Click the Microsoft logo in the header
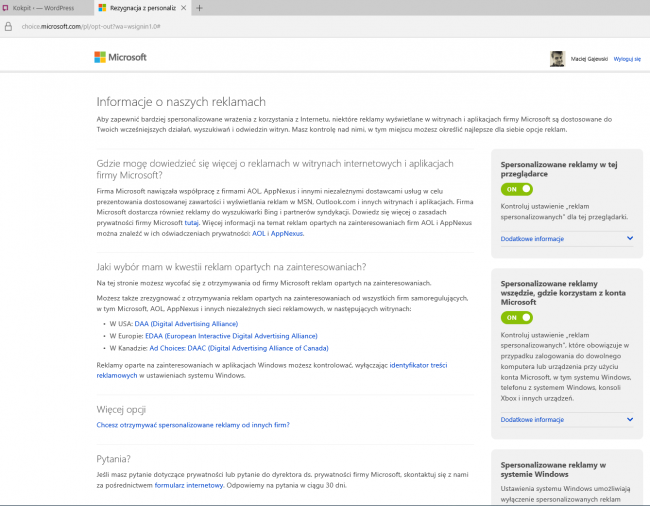This screenshot has height=506, width=650. (120, 57)
